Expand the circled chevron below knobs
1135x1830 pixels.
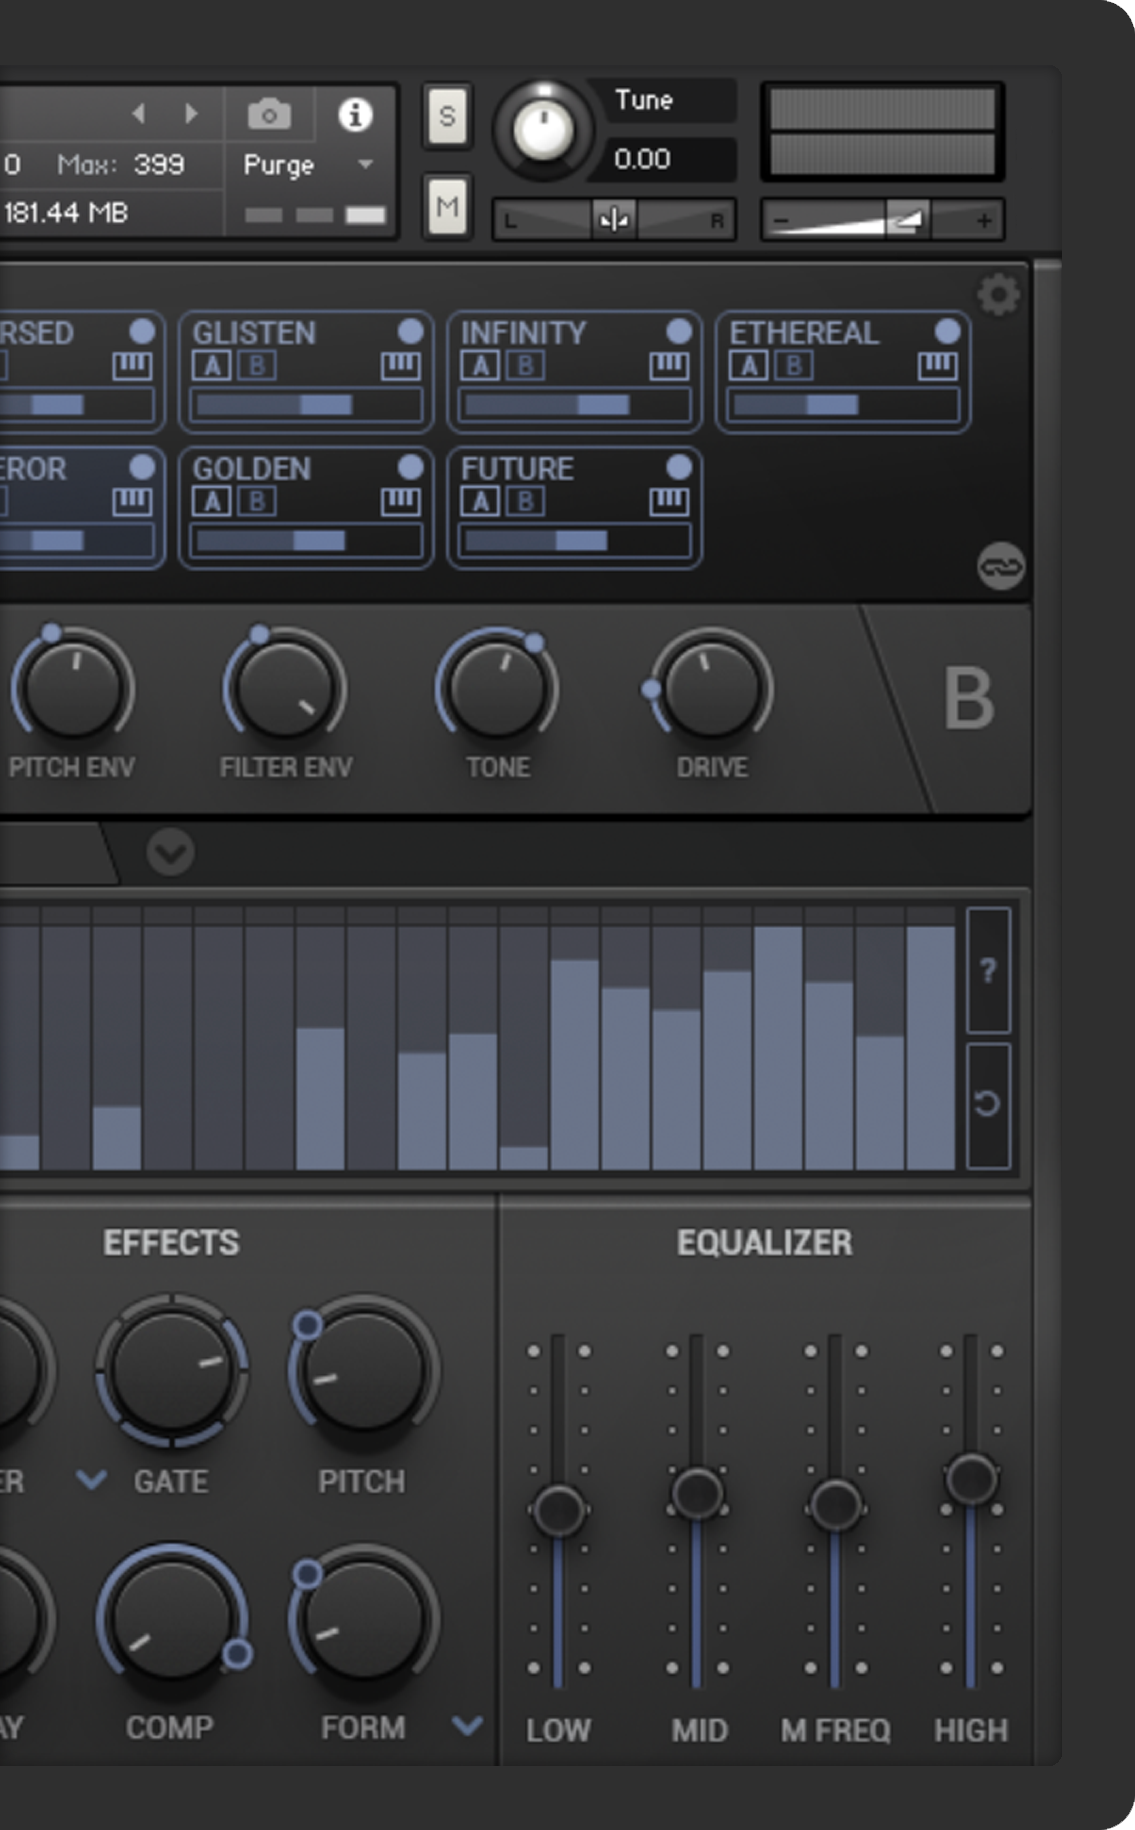pyautogui.click(x=170, y=852)
